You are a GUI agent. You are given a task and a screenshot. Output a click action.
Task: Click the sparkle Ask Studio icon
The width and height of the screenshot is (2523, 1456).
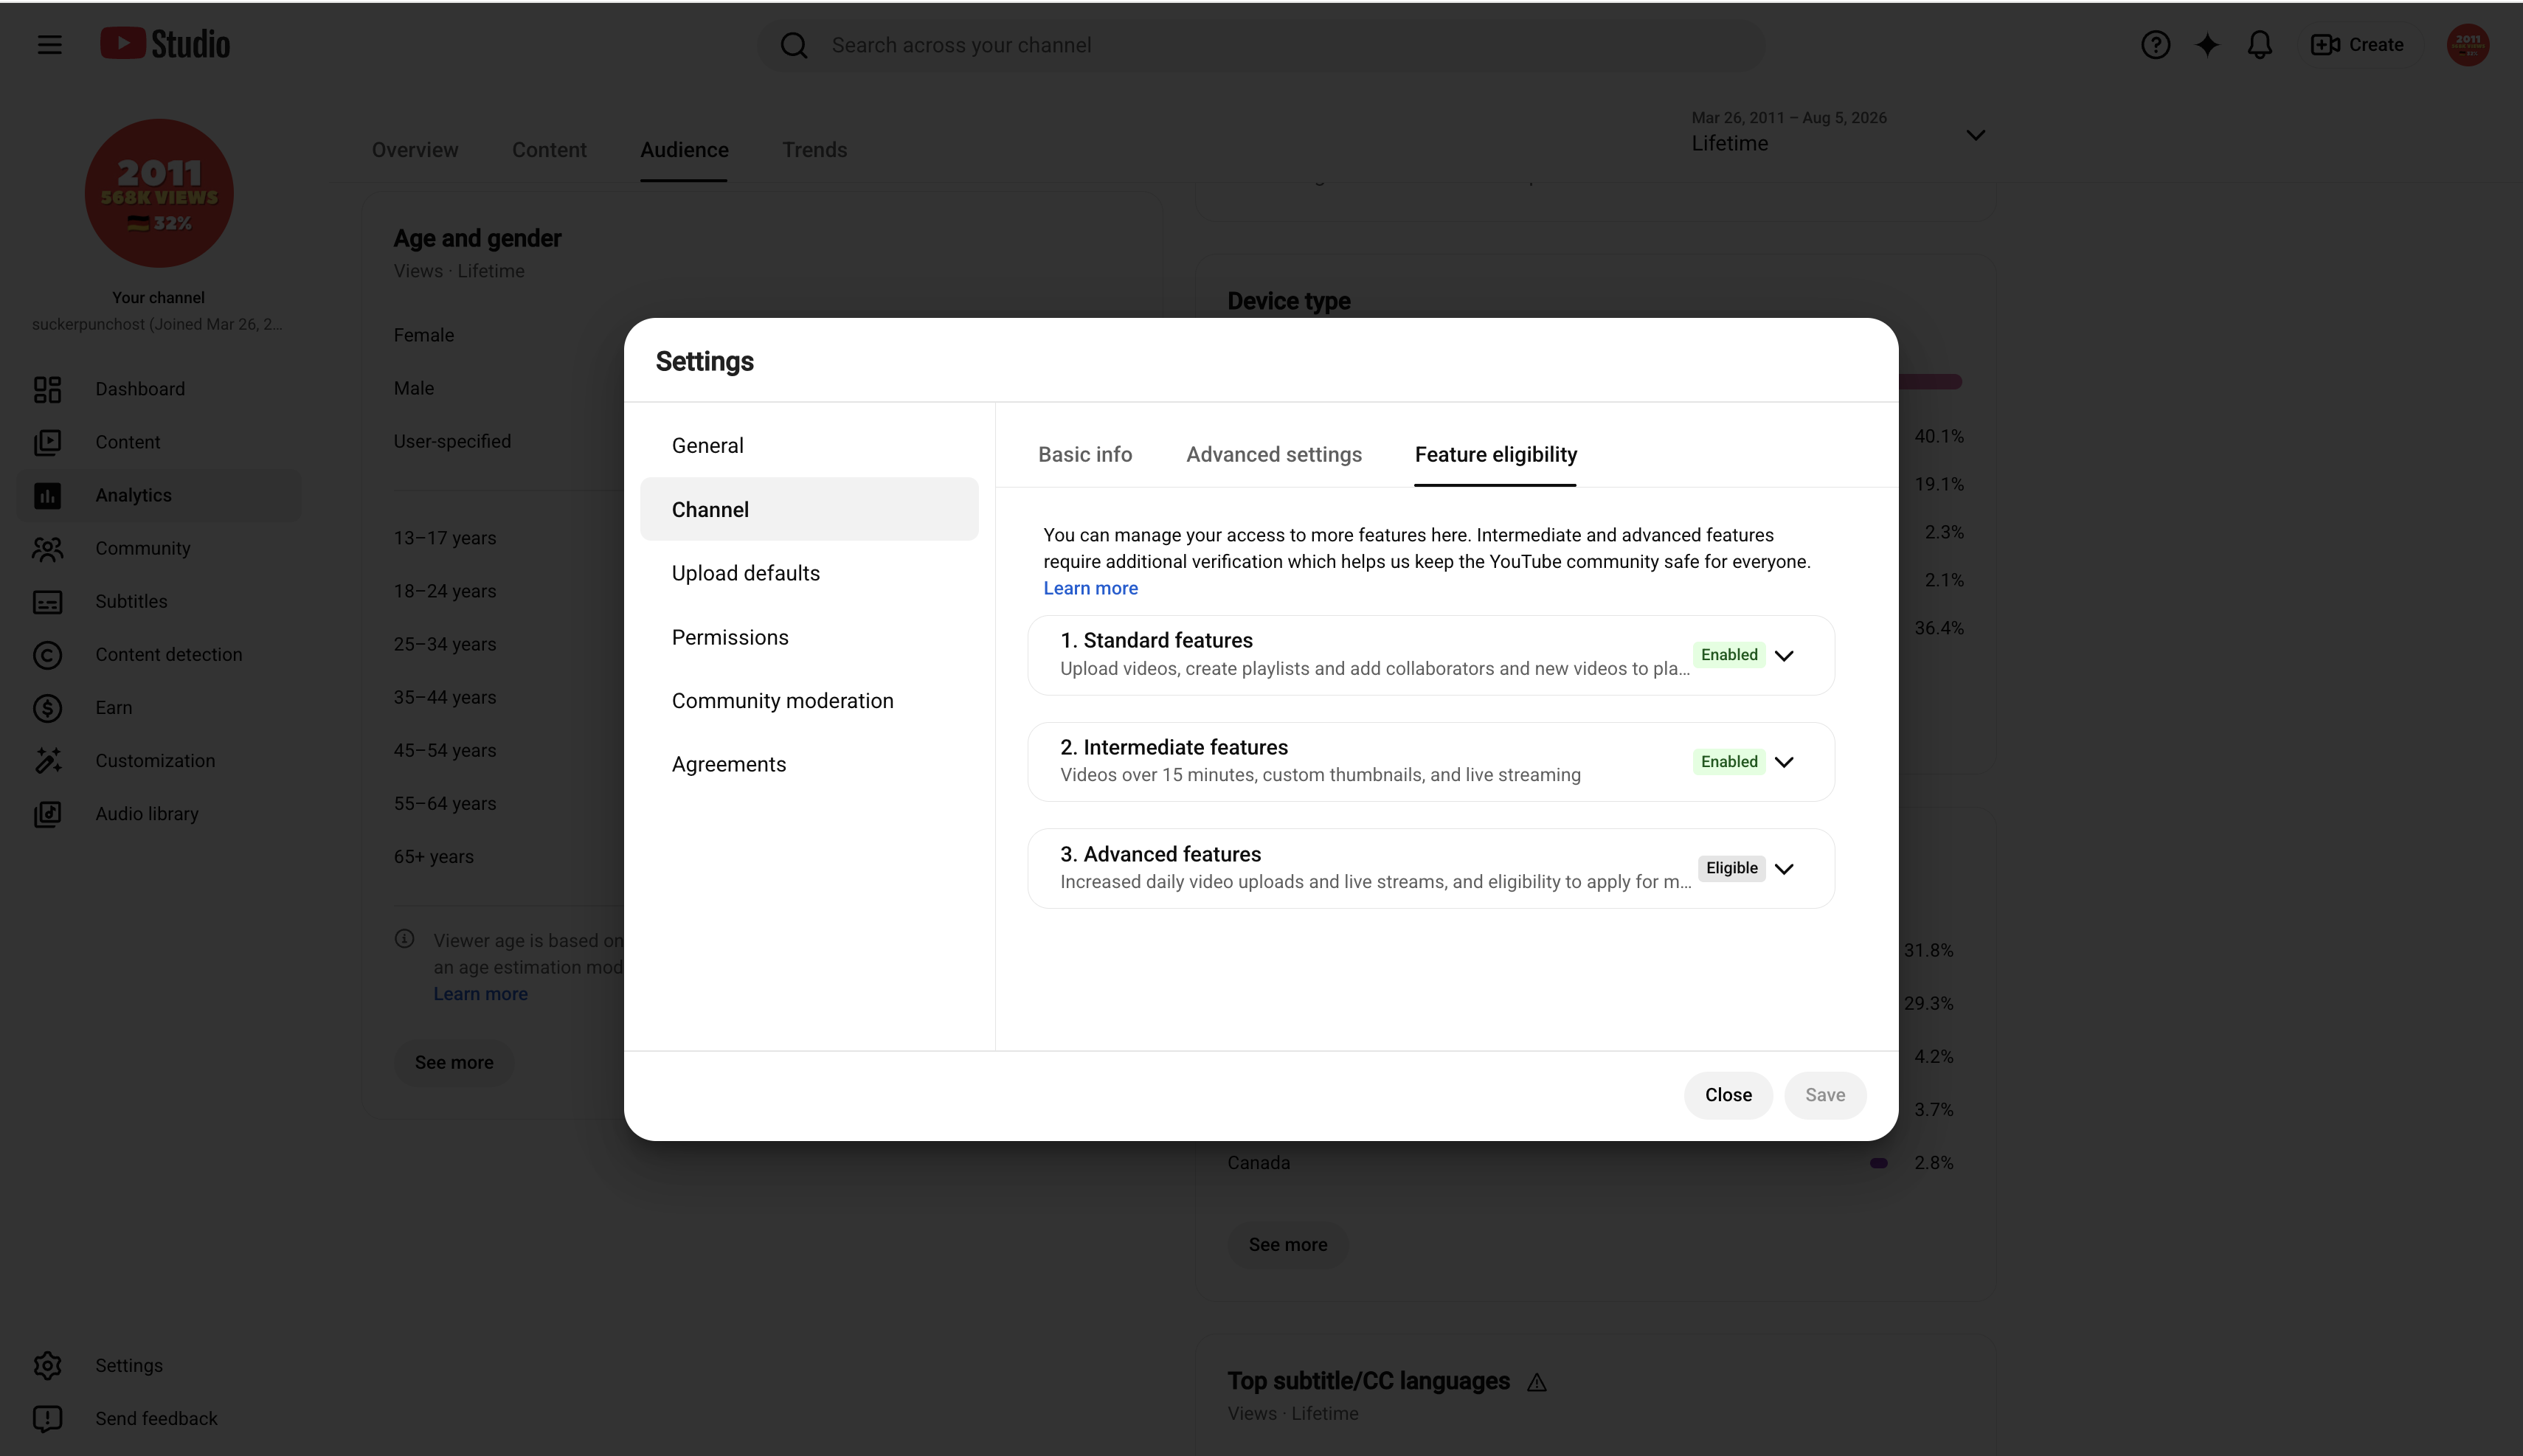[x=2207, y=45]
